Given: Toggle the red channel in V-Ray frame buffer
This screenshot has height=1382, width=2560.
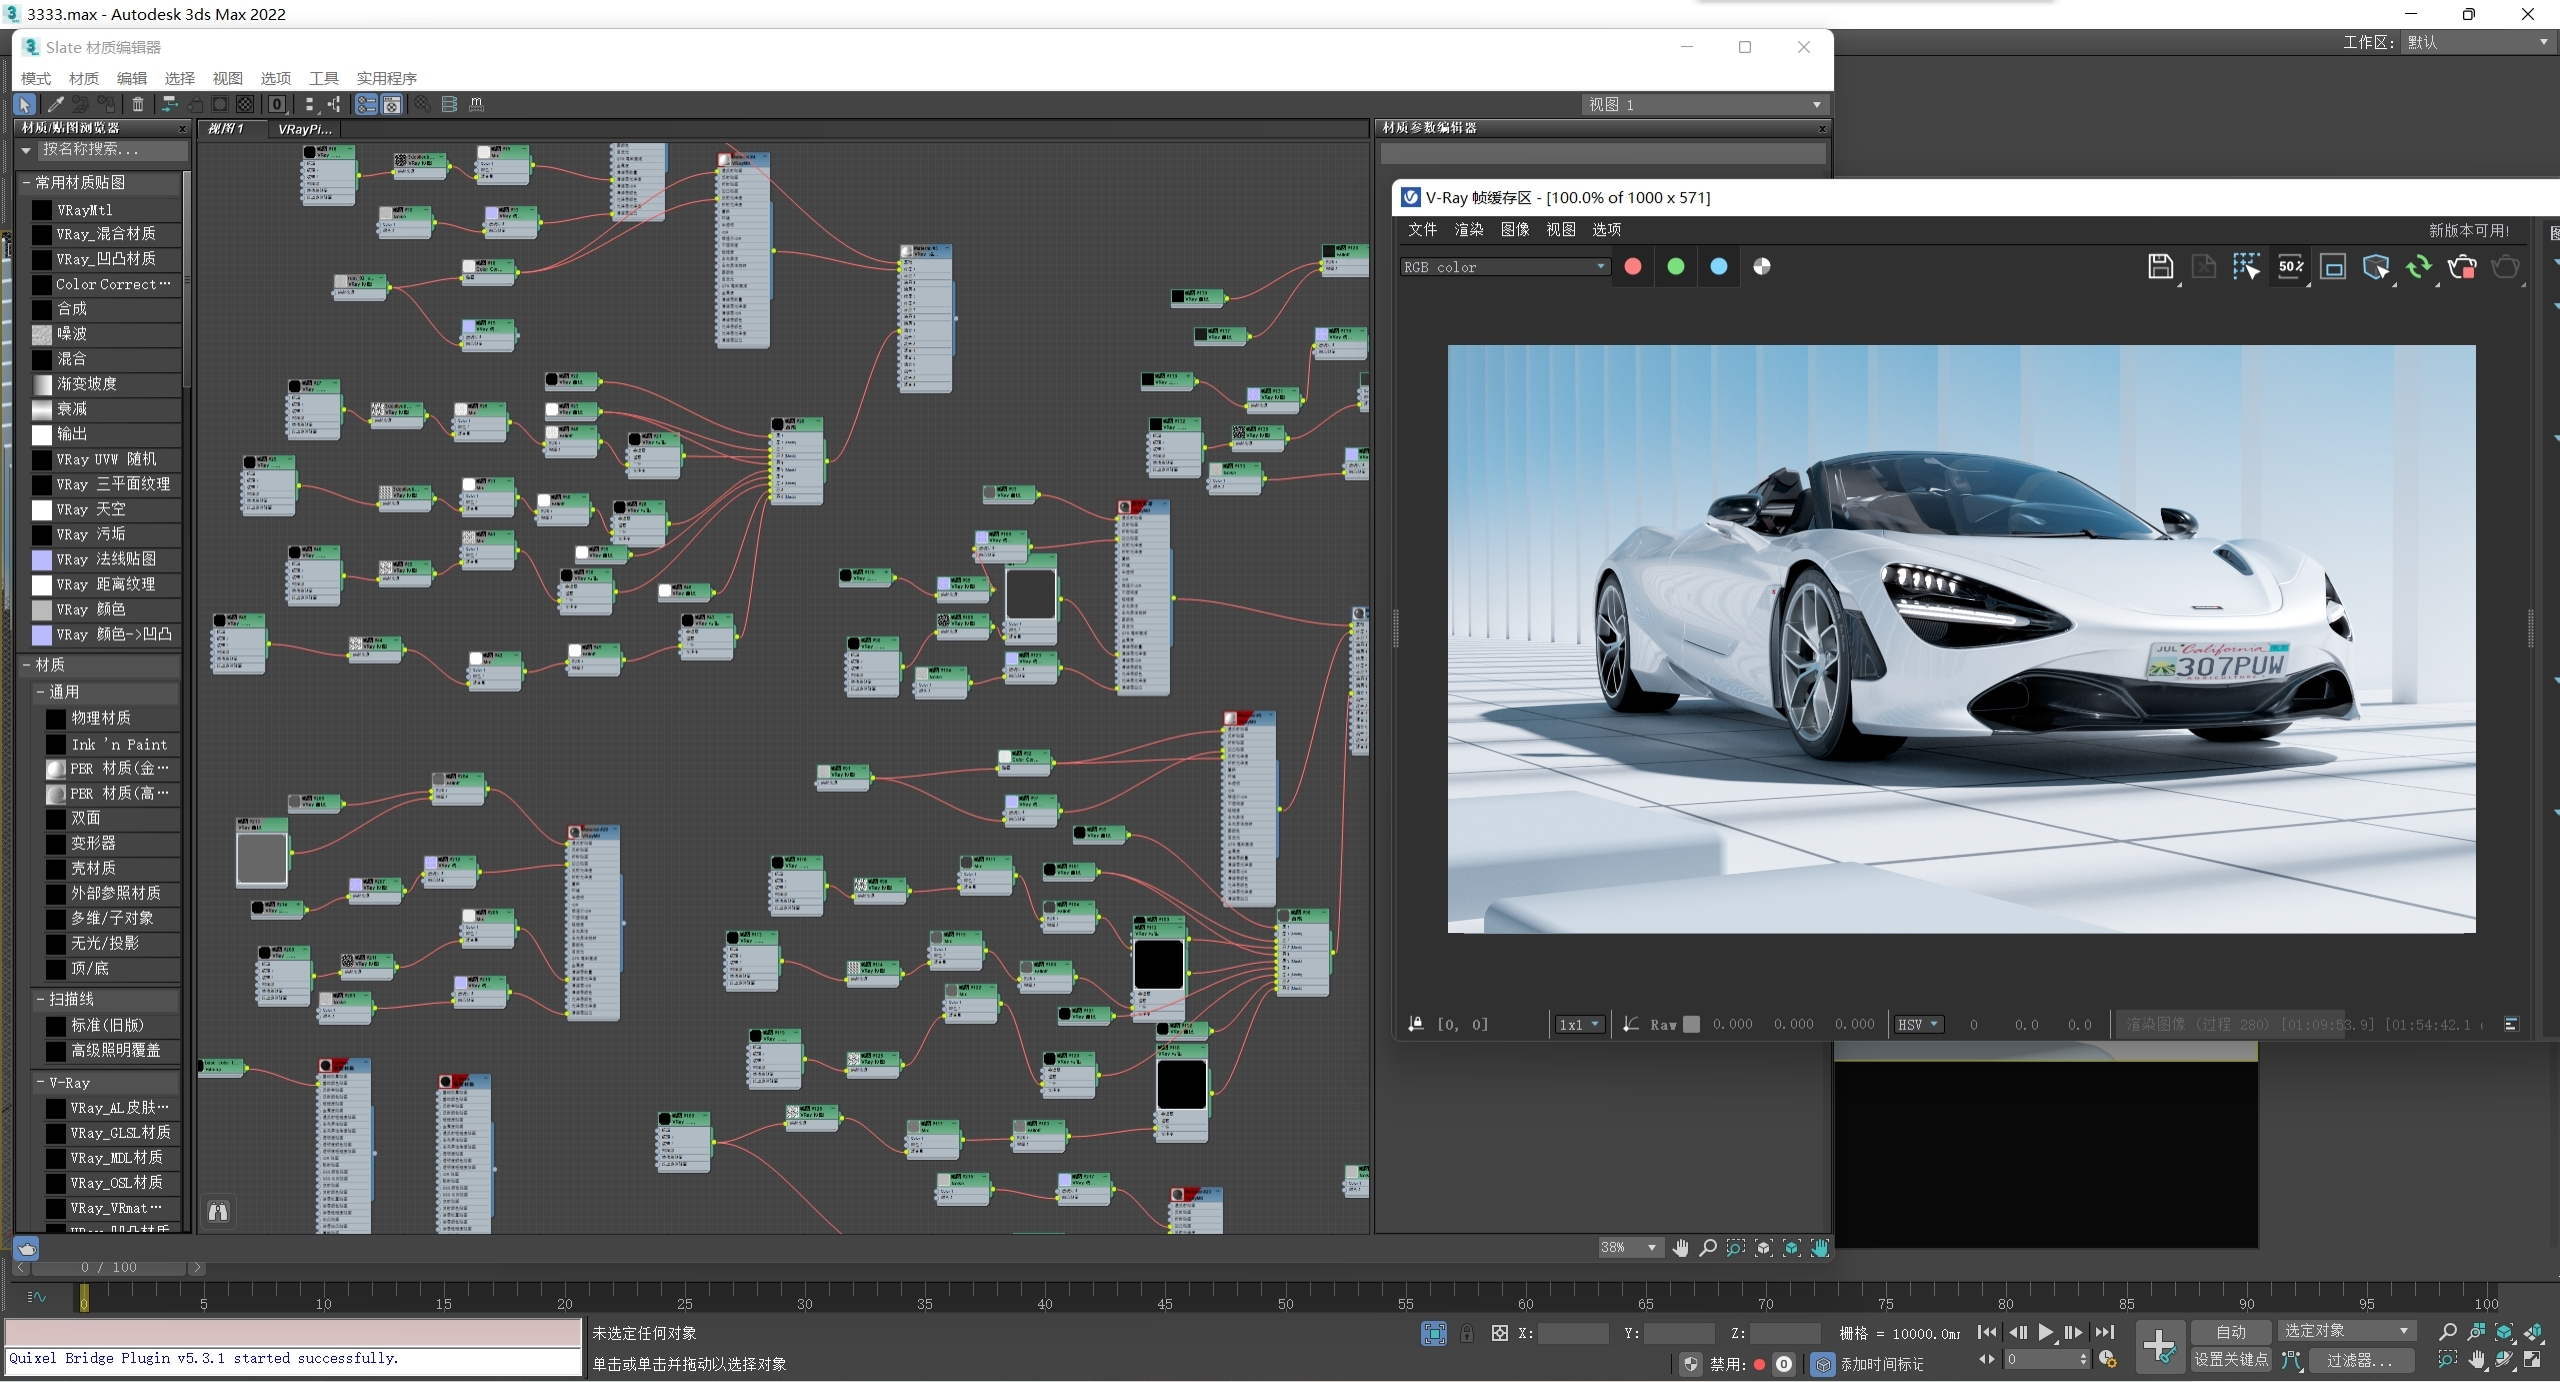Looking at the screenshot, I should 1634,266.
